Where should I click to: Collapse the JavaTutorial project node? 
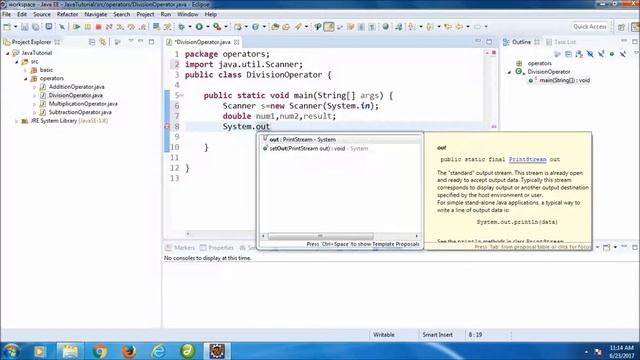tap(7, 53)
